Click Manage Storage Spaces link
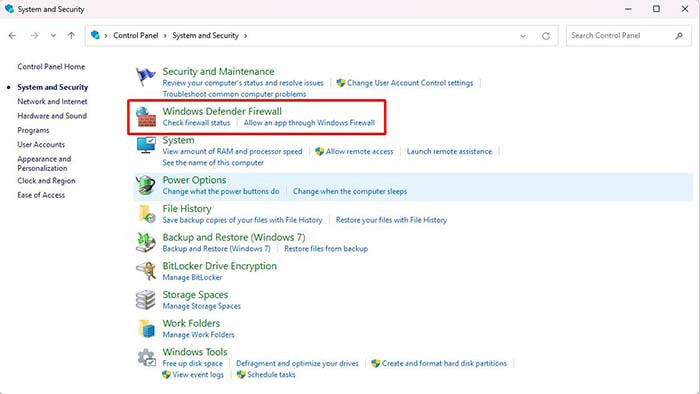The height and width of the screenshot is (394, 700). click(201, 306)
